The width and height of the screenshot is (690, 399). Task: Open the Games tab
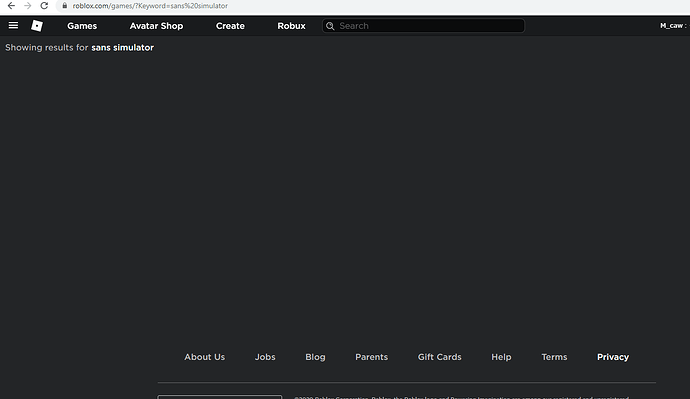click(82, 26)
